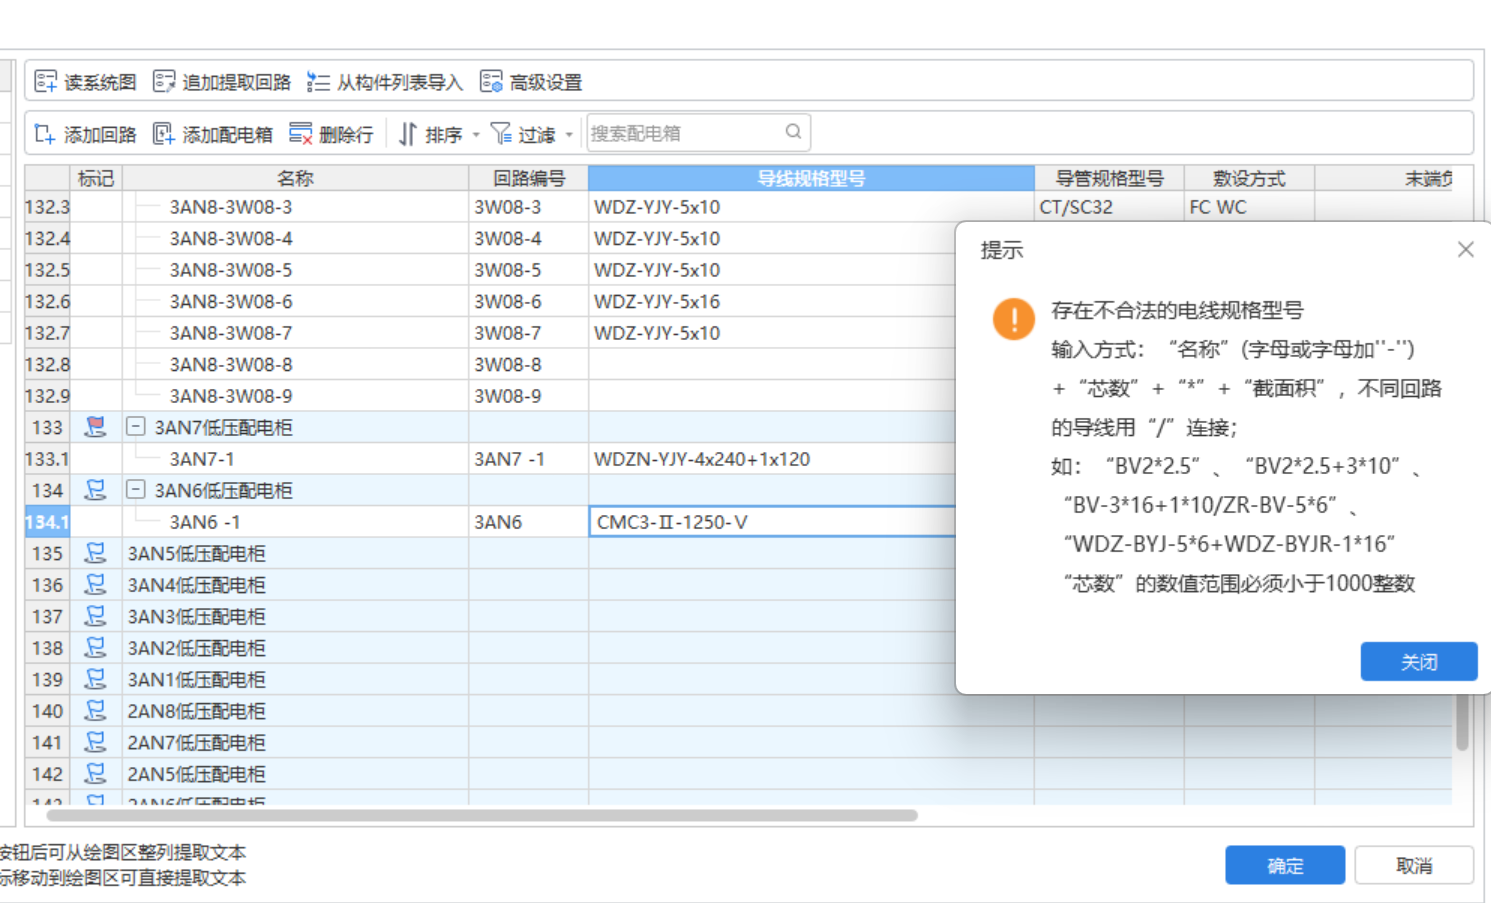1491x903 pixels.
Task: Open the 过滤 dropdown arrow
Action: click(569, 135)
